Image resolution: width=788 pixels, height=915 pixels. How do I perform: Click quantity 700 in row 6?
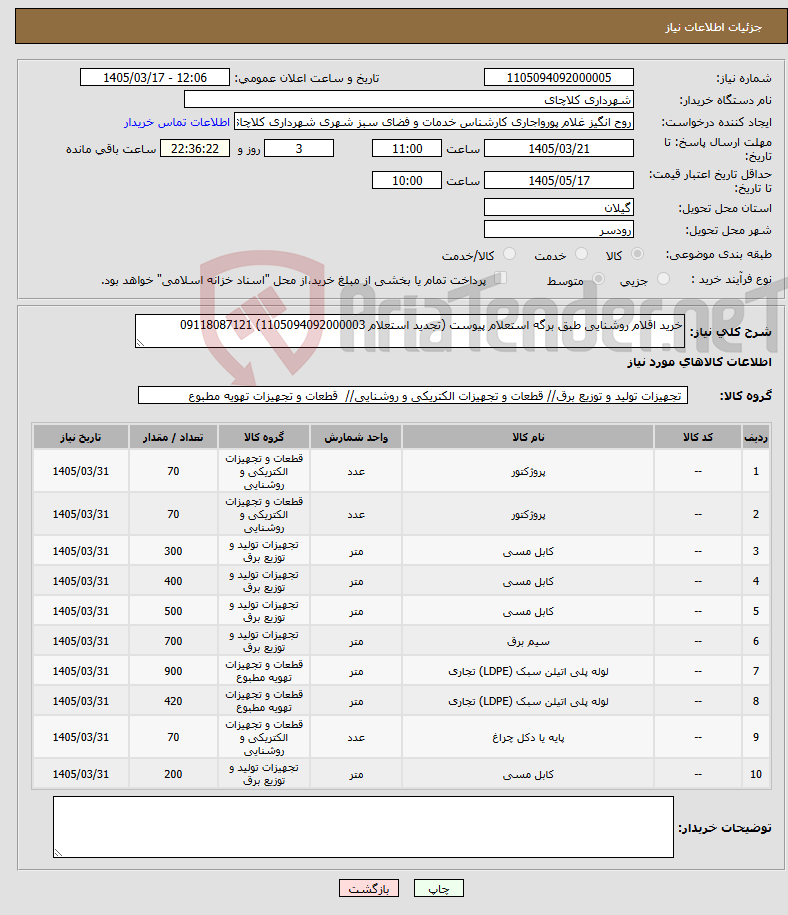[x=173, y=641]
